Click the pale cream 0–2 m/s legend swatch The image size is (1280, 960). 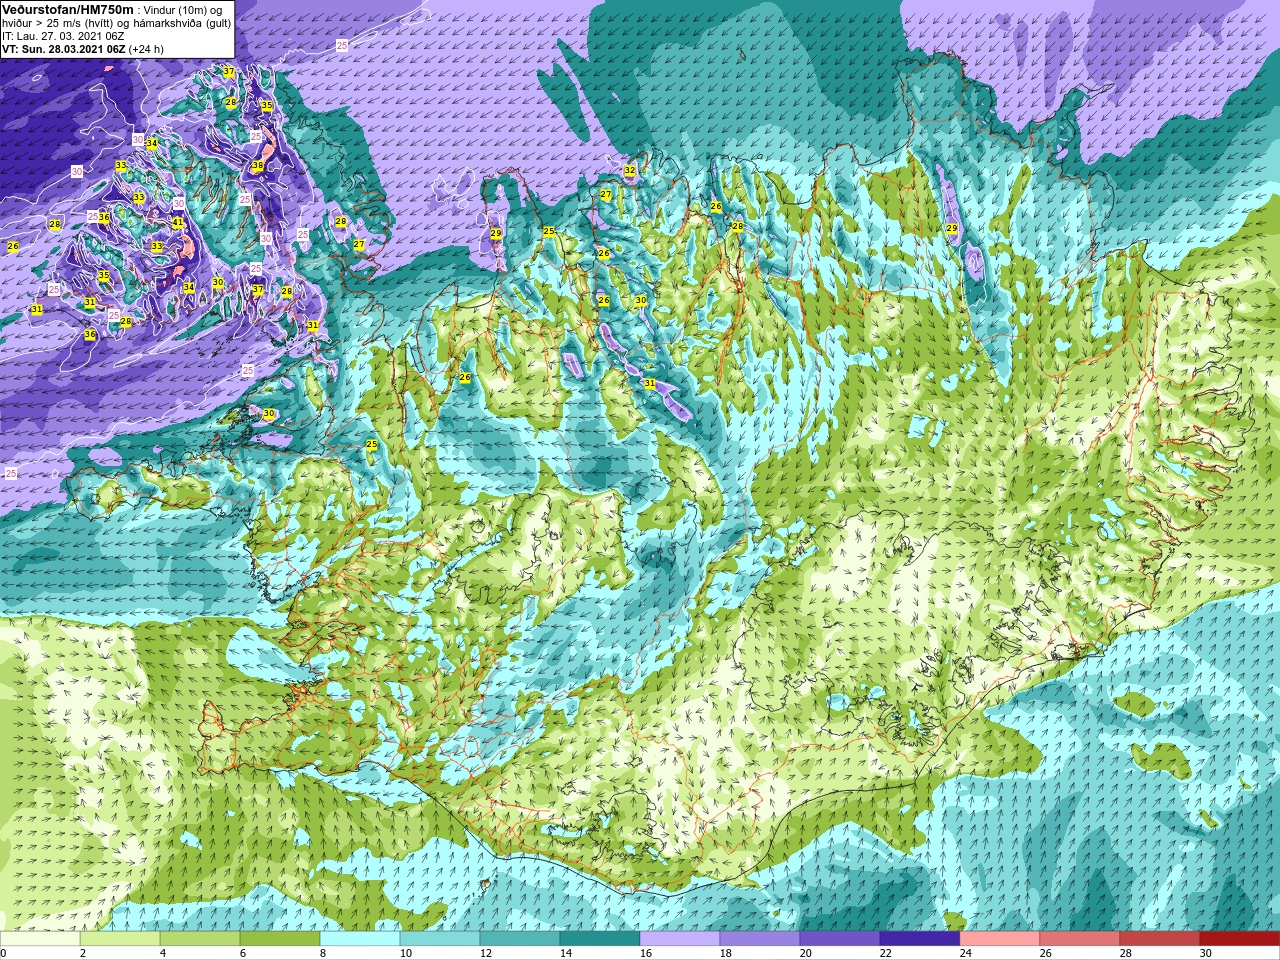click(40, 939)
